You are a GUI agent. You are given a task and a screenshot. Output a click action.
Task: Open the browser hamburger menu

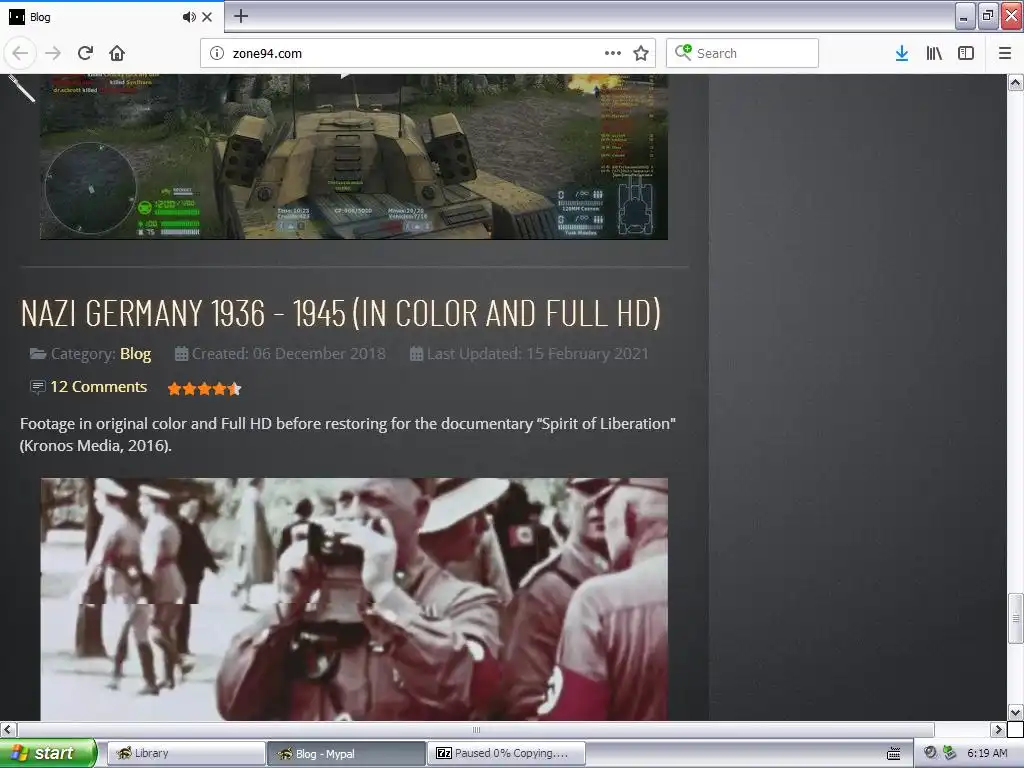coord(1005,53)
